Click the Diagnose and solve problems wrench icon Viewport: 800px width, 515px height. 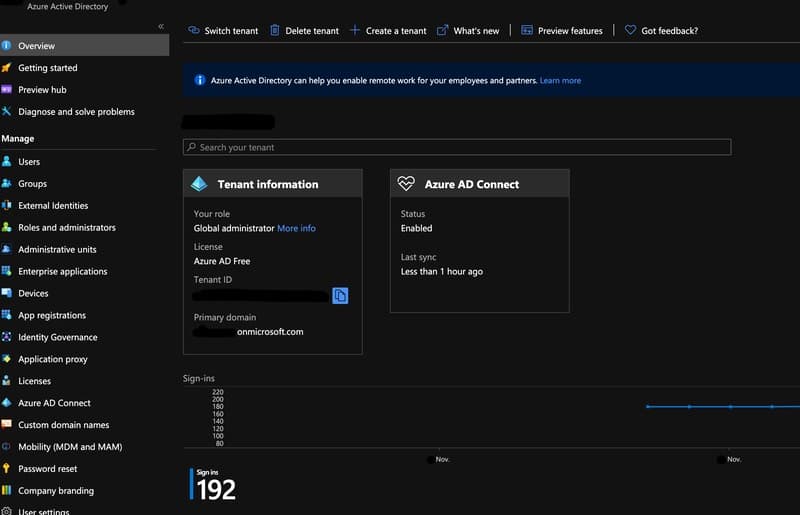[6, 111]
